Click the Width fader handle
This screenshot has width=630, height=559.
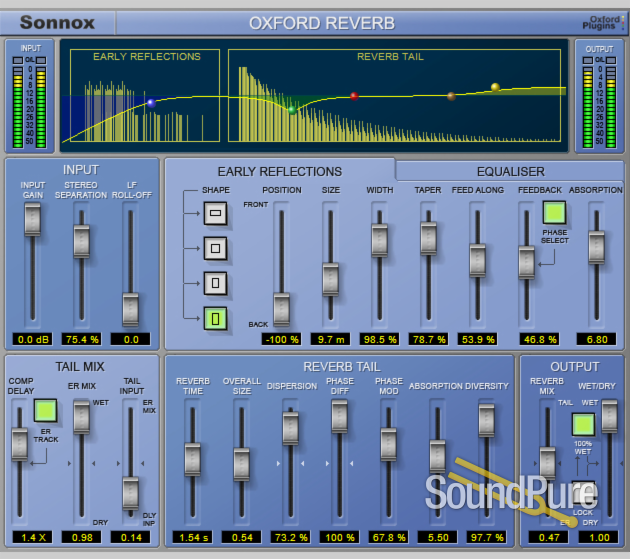380,240
